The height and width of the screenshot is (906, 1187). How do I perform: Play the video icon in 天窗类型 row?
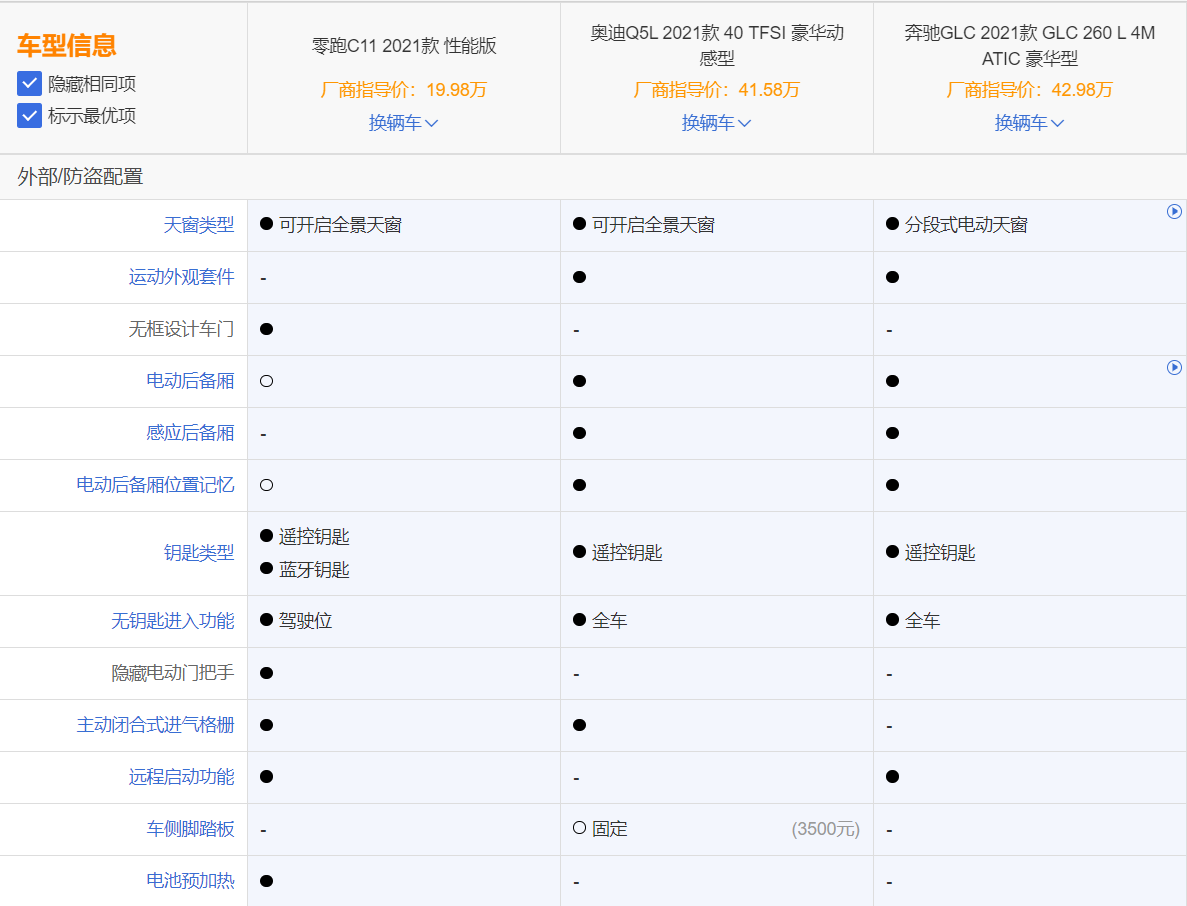pos(1174,212)
